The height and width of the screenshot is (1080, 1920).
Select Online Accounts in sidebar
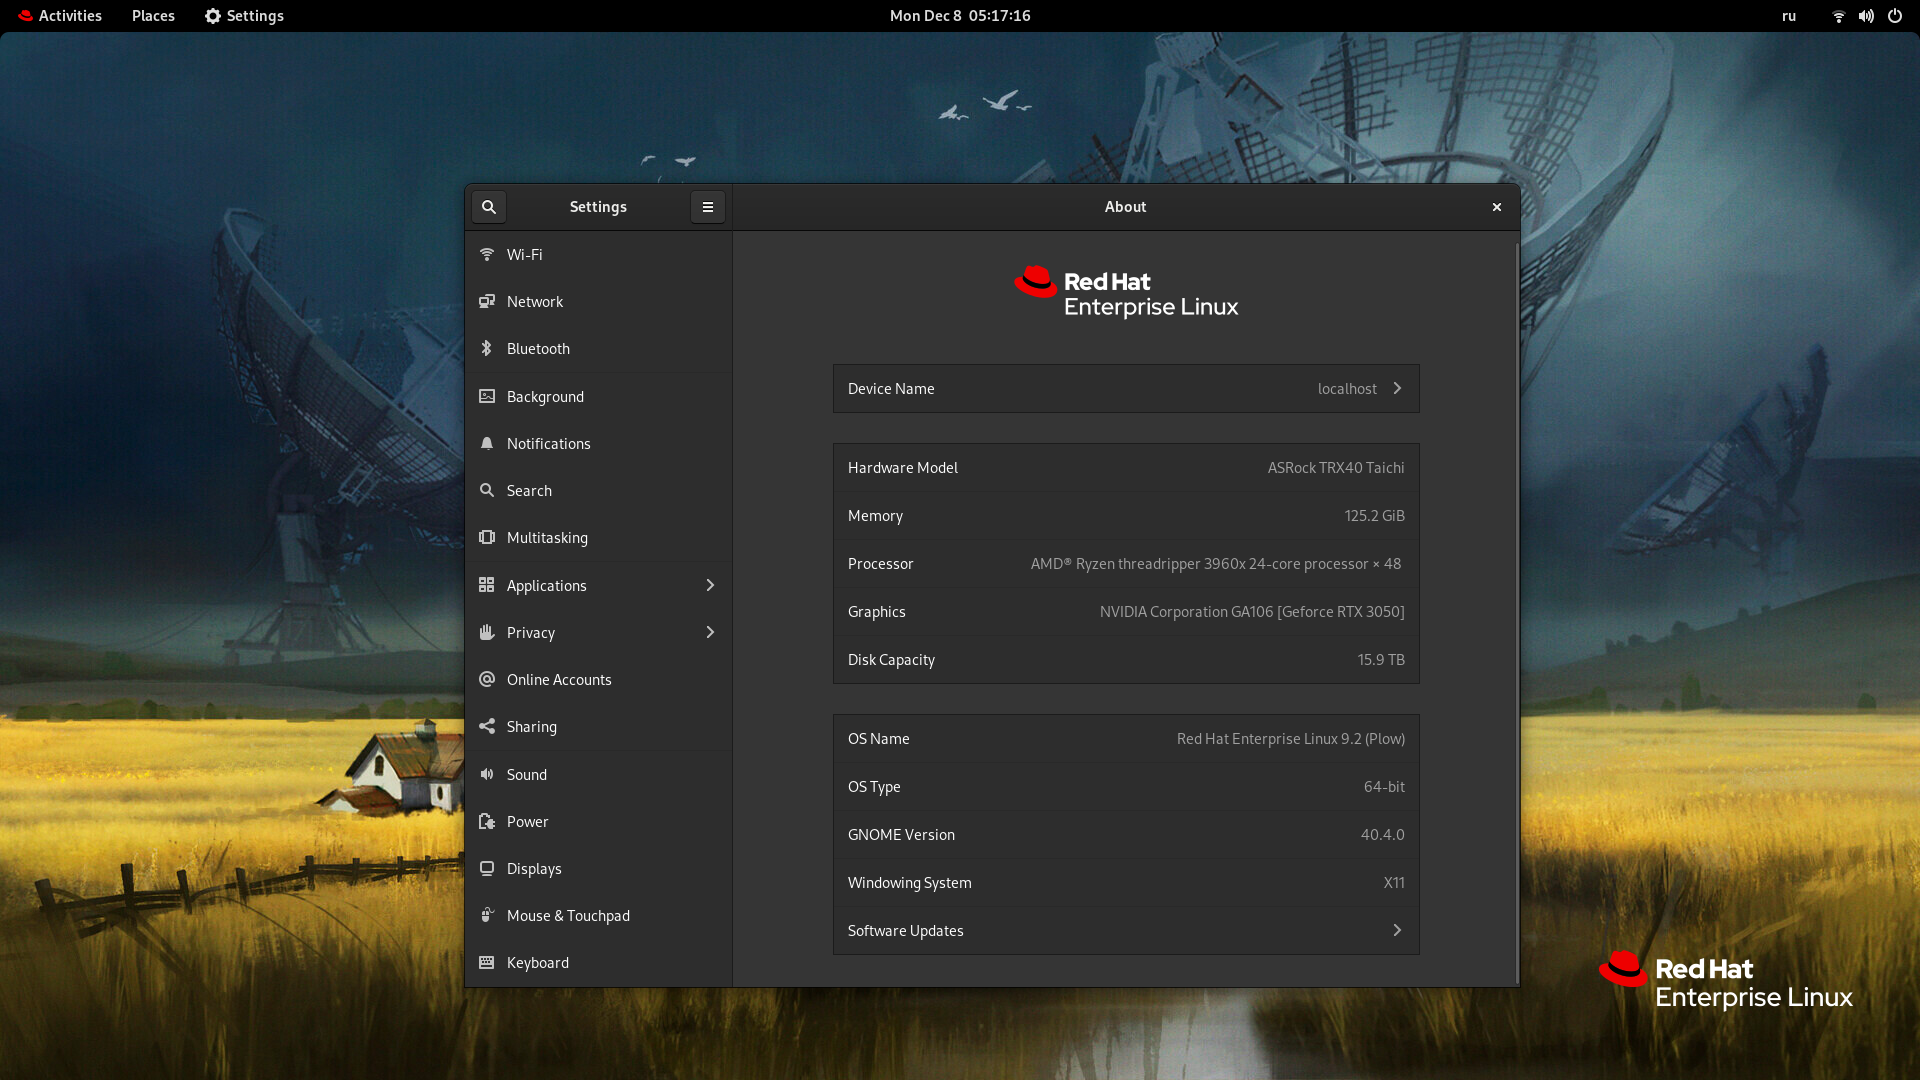coord(558,679)
